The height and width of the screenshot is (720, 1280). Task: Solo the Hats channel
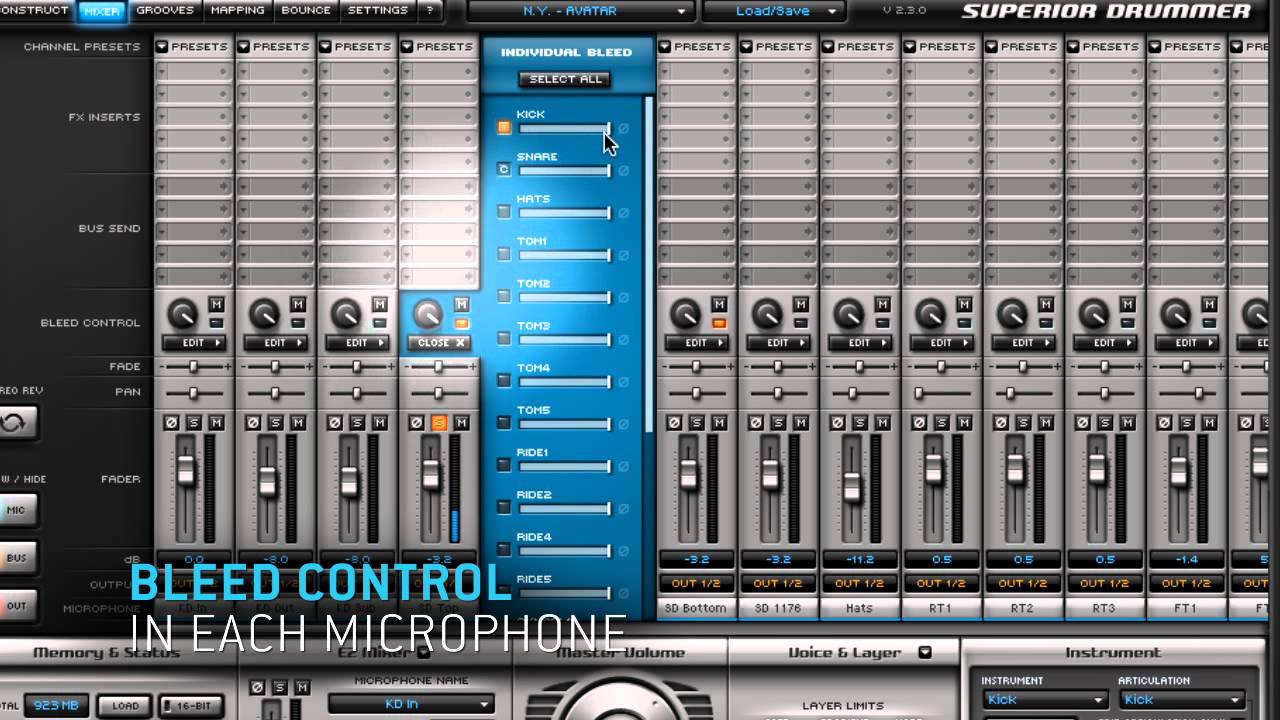[x=860, y=423]
